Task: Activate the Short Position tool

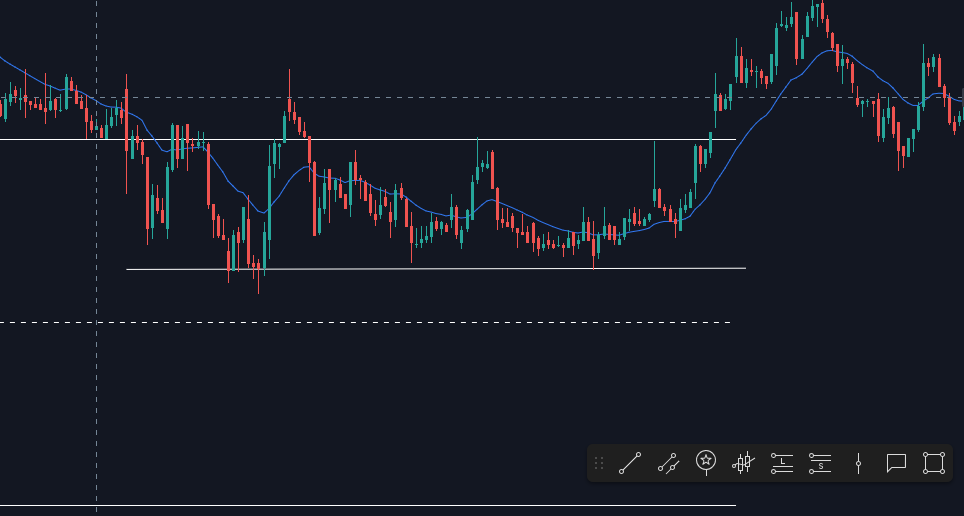Action: (x=820, y=463)
